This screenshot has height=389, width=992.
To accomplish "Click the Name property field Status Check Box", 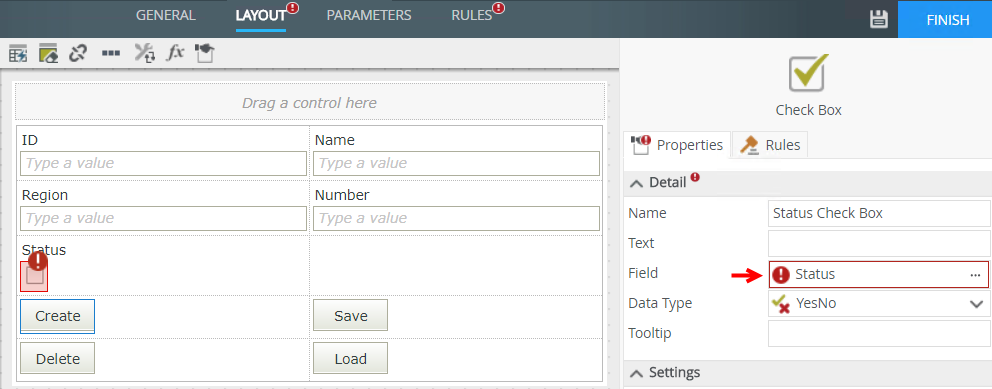I will coord(879,213).
